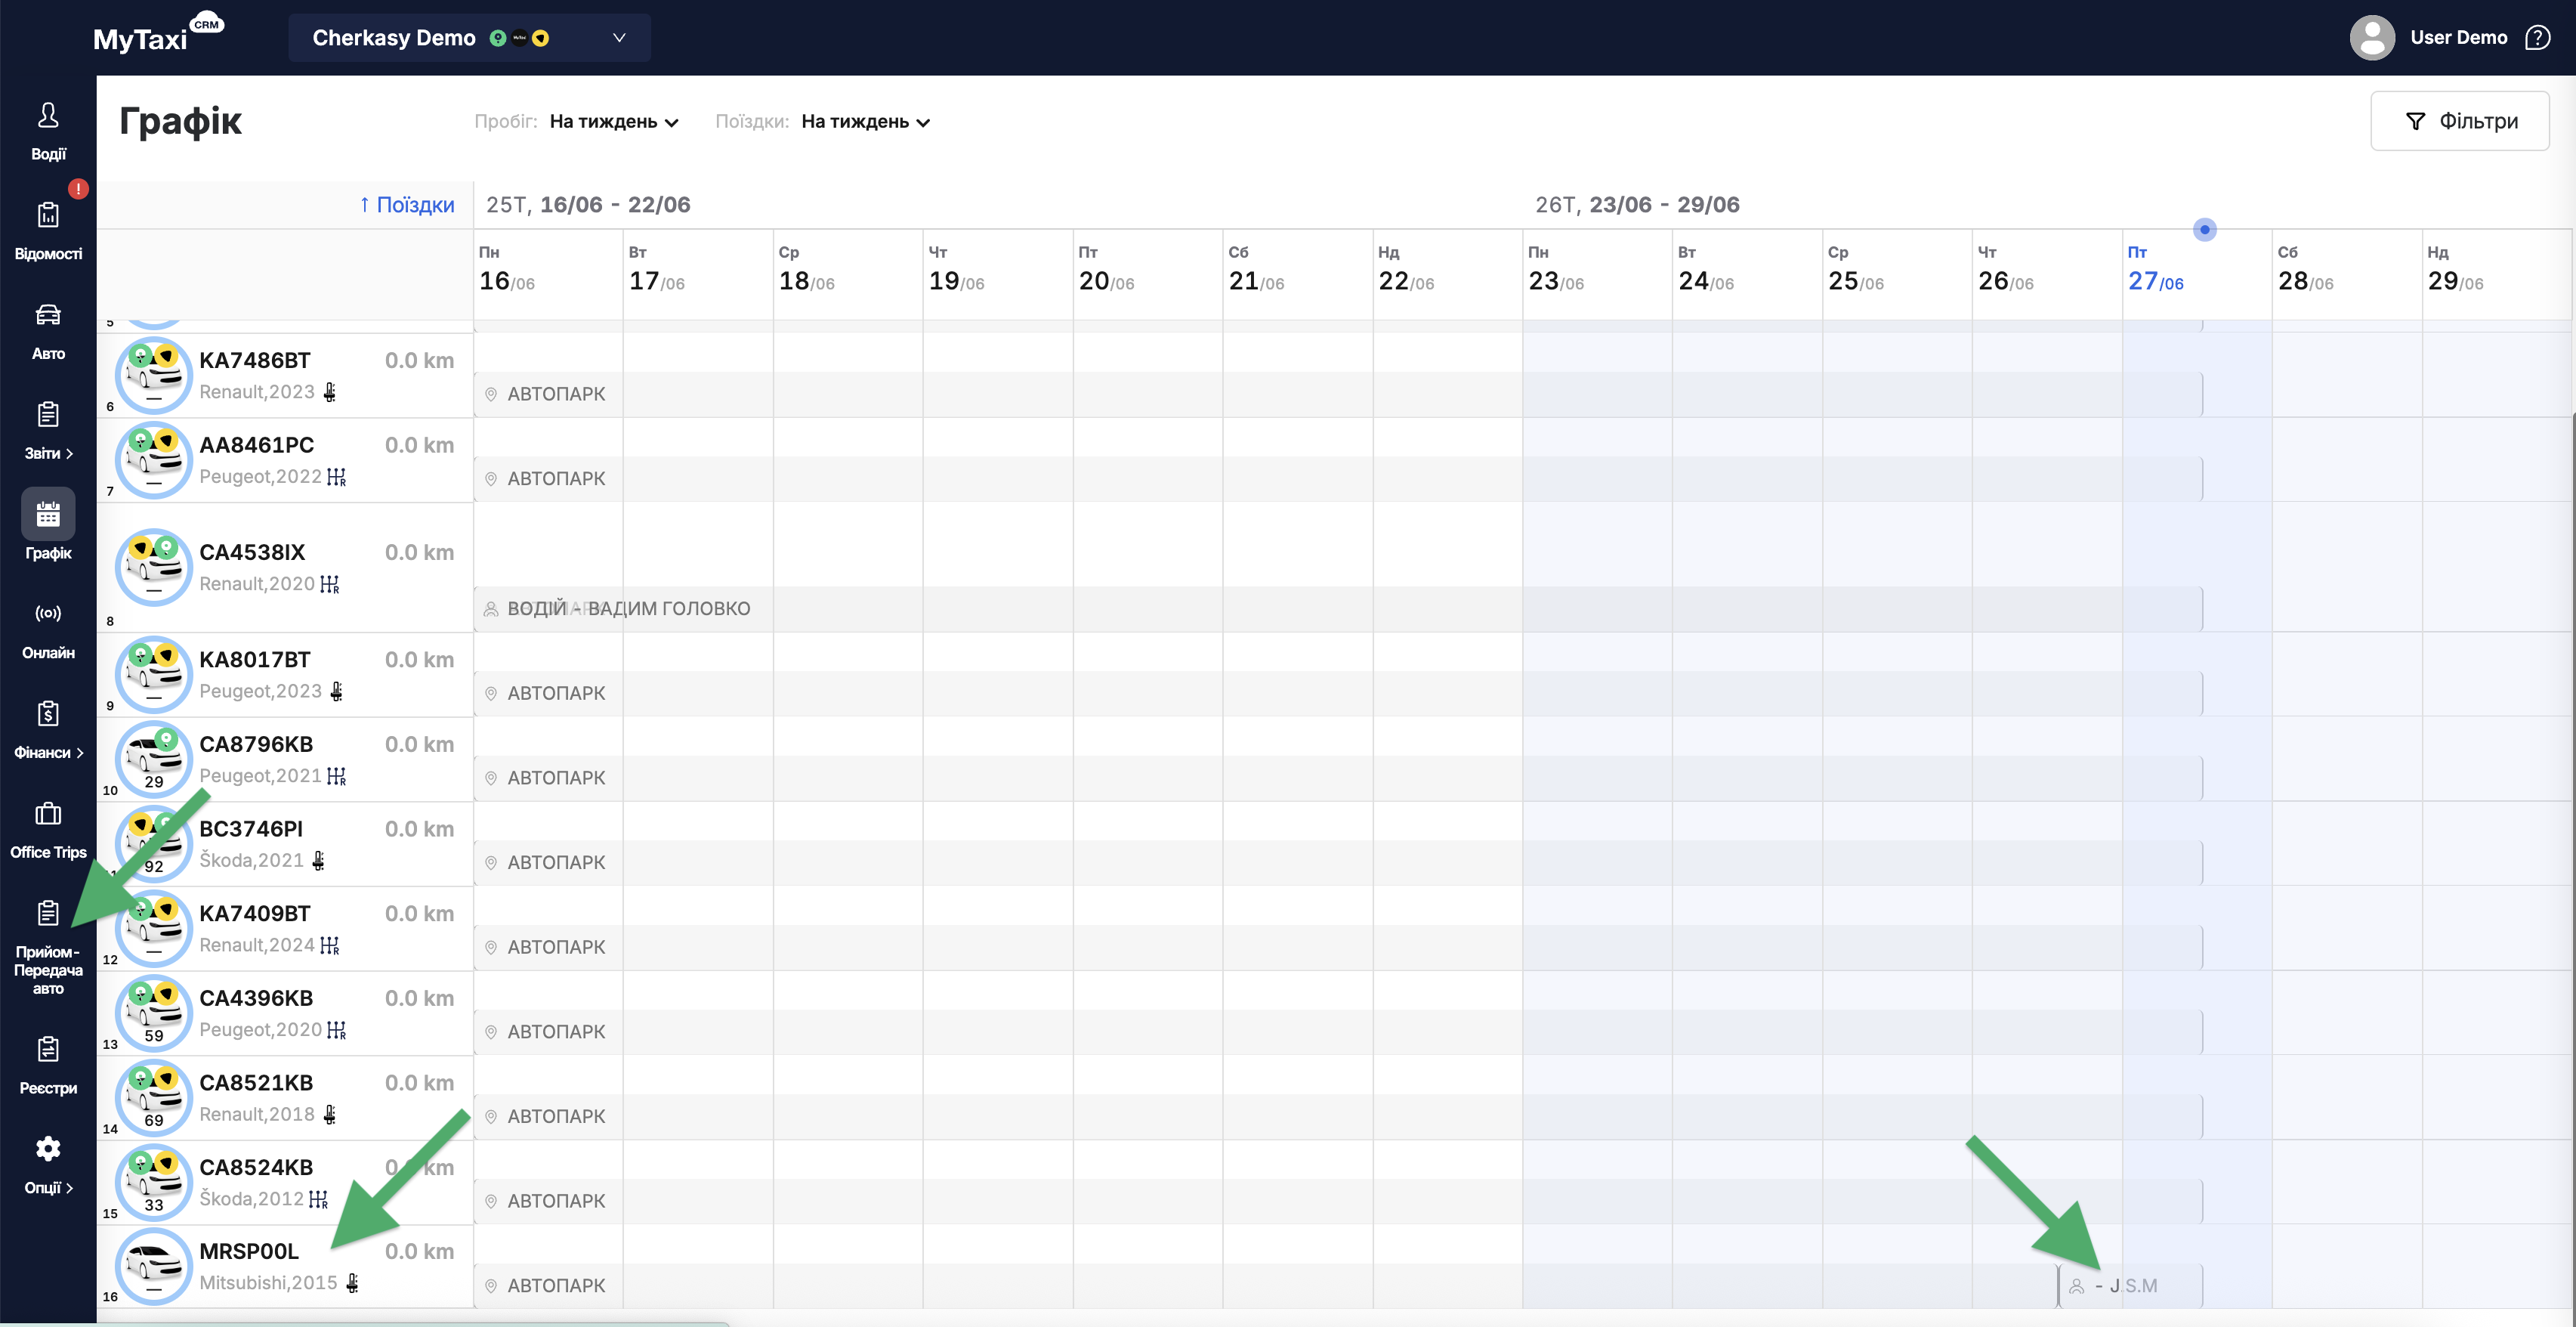2576x1327 pixels.
Task: Open Cherkasy Demo fleet selector dropdown
Action: tap(469, 38)
